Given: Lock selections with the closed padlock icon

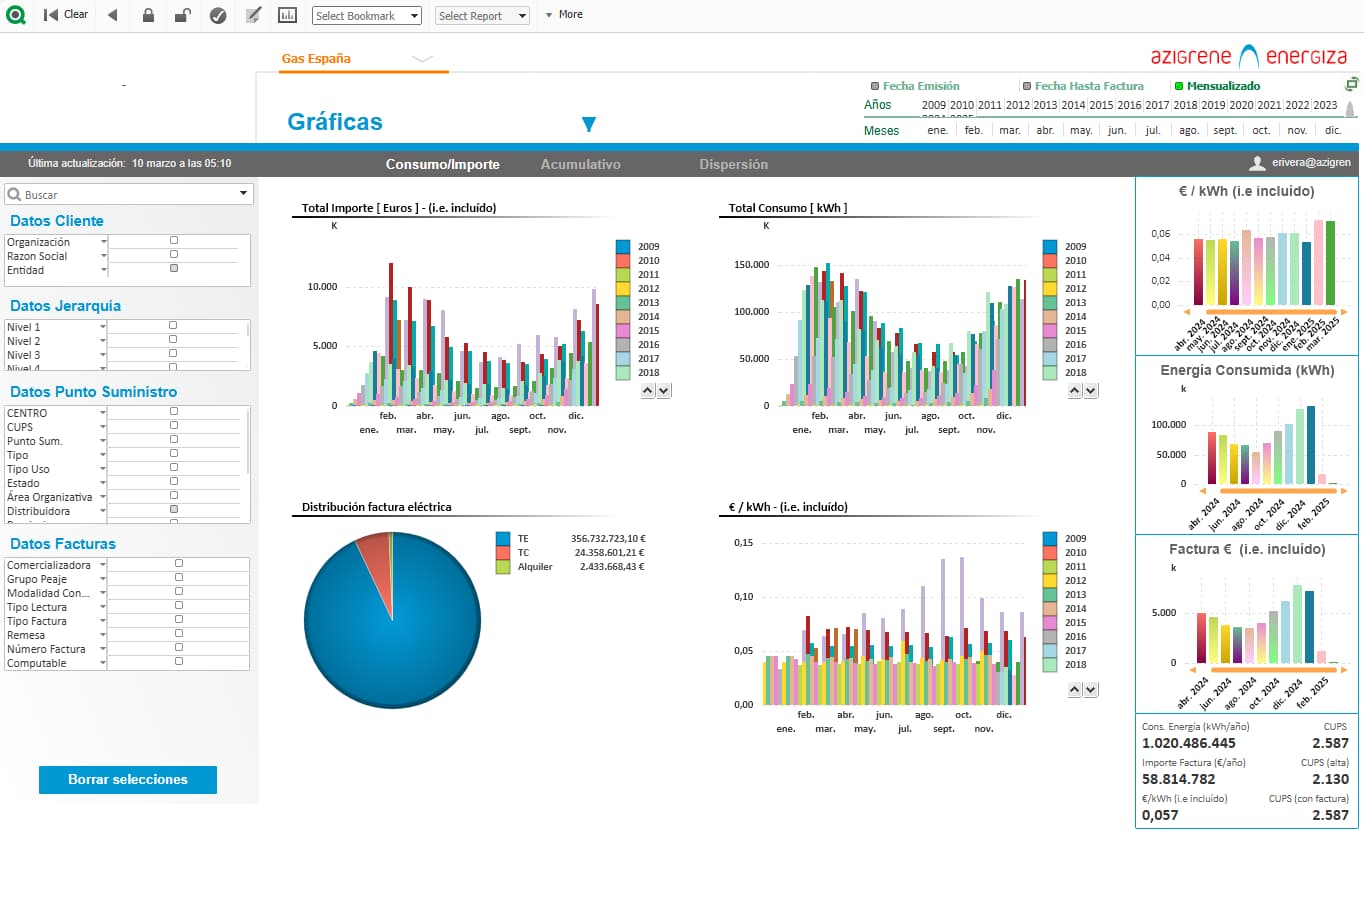Looking at the screenshot, I should (148, 15).
